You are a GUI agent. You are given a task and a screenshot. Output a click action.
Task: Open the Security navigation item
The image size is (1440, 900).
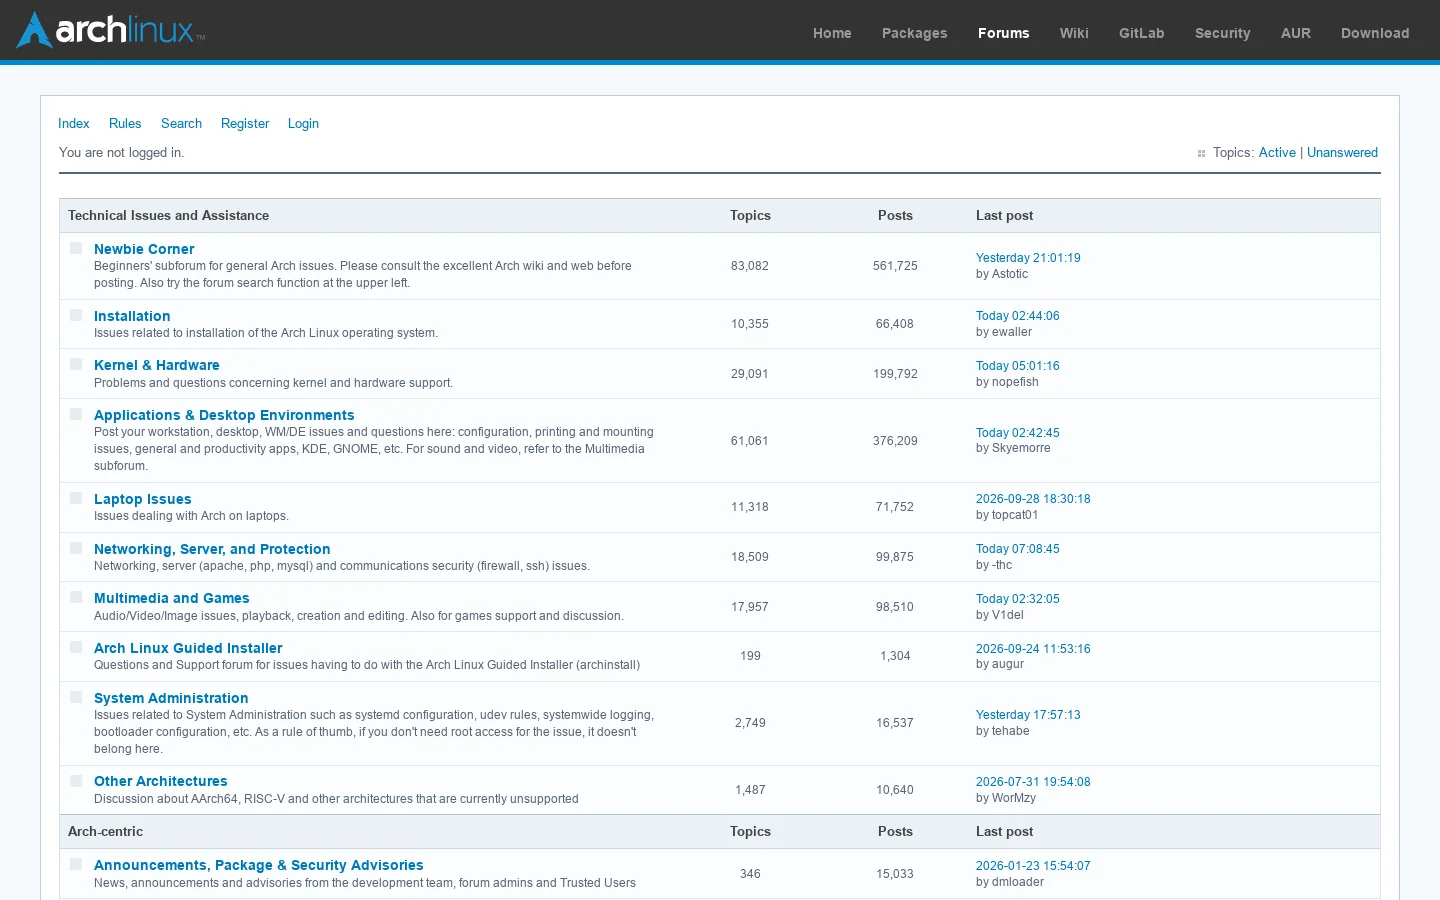1222,33
